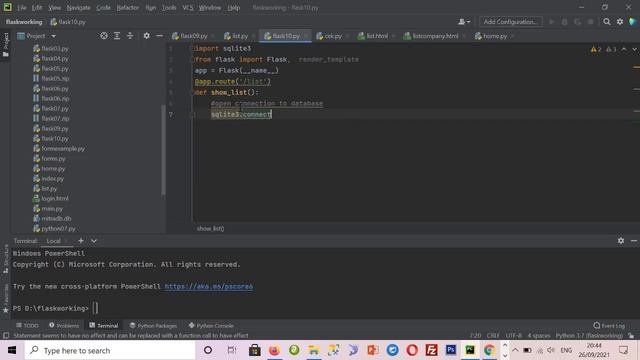The height and width of the screenshot is (360, 640).
Task: Open Terminal panel settings gear
Action: pyautogui.click(x=621, y=241)
